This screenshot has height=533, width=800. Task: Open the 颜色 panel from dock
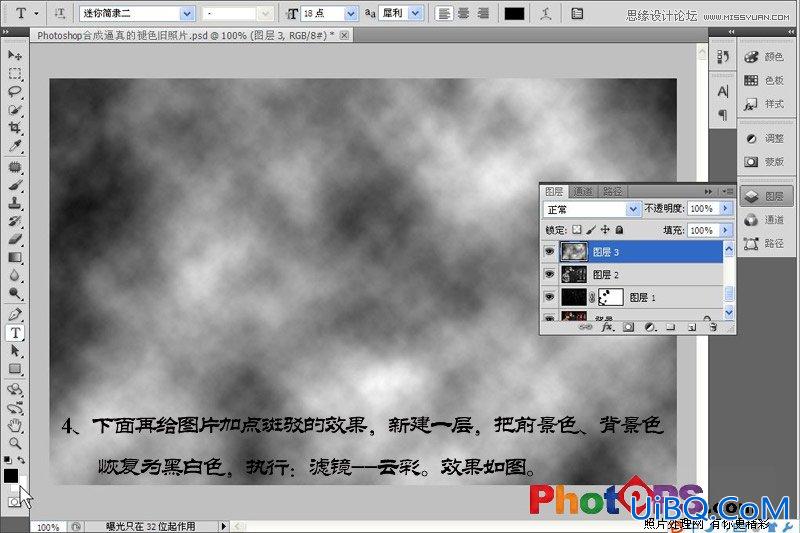click(765, 57)
